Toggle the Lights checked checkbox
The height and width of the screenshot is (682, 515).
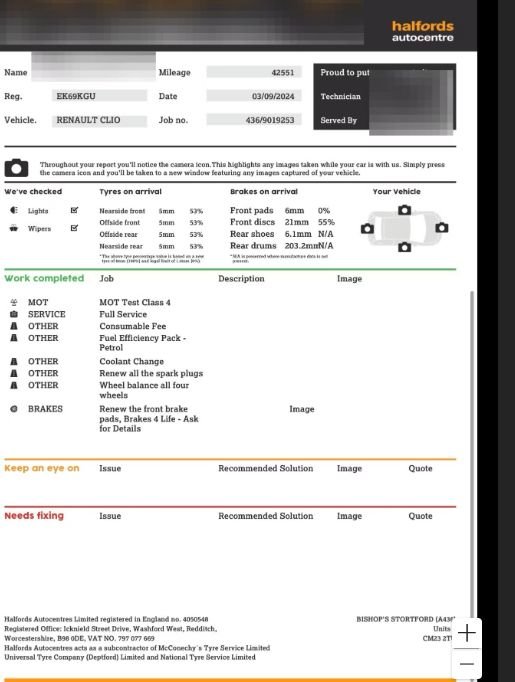74,210
